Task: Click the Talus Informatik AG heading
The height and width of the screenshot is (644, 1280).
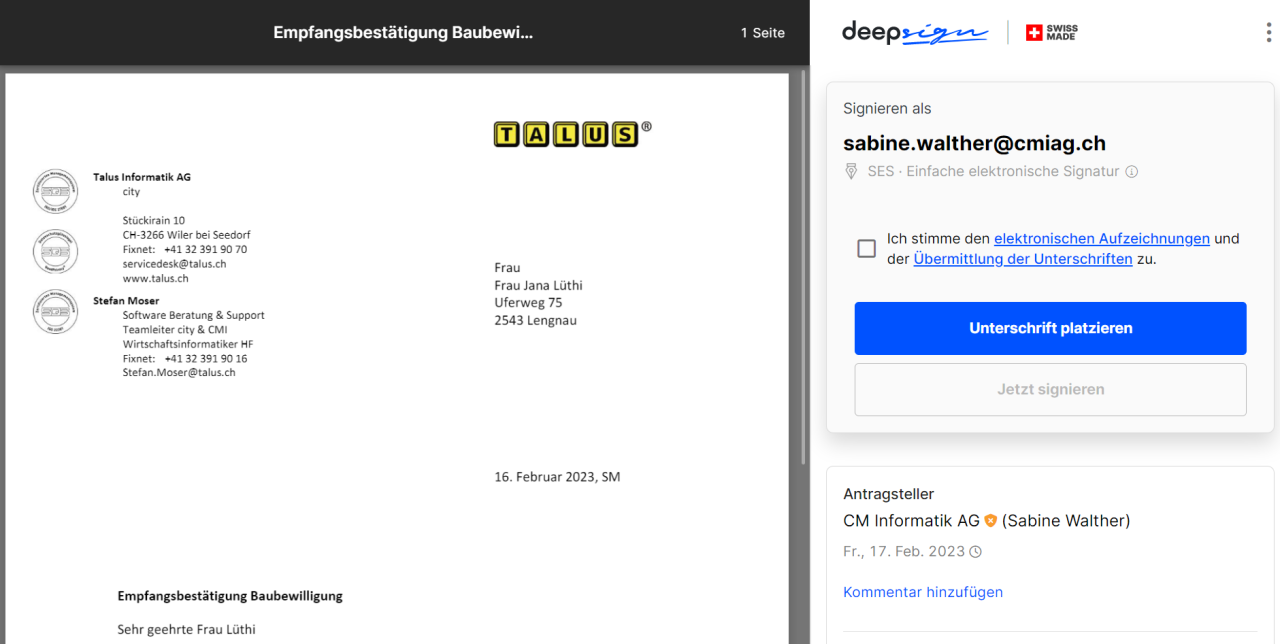Action: [142, 177]
